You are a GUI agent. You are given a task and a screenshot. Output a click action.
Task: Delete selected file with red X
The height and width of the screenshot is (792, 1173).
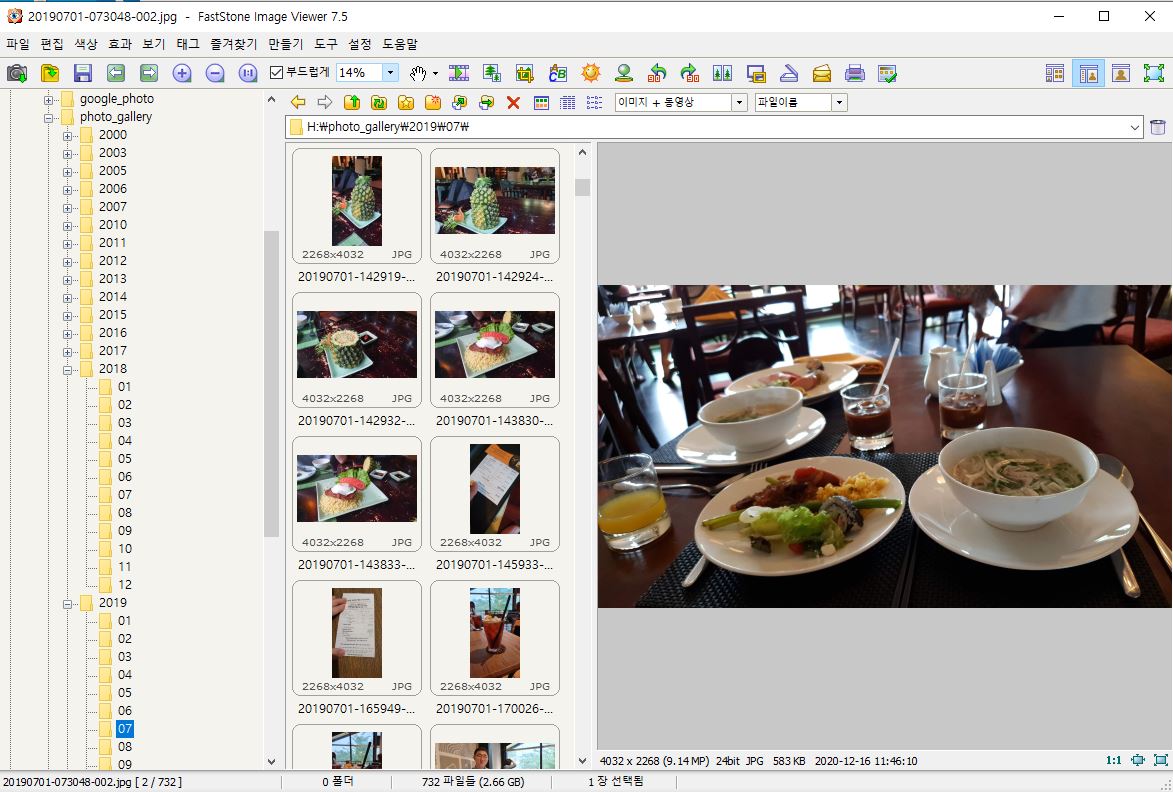tap(513, 102)
